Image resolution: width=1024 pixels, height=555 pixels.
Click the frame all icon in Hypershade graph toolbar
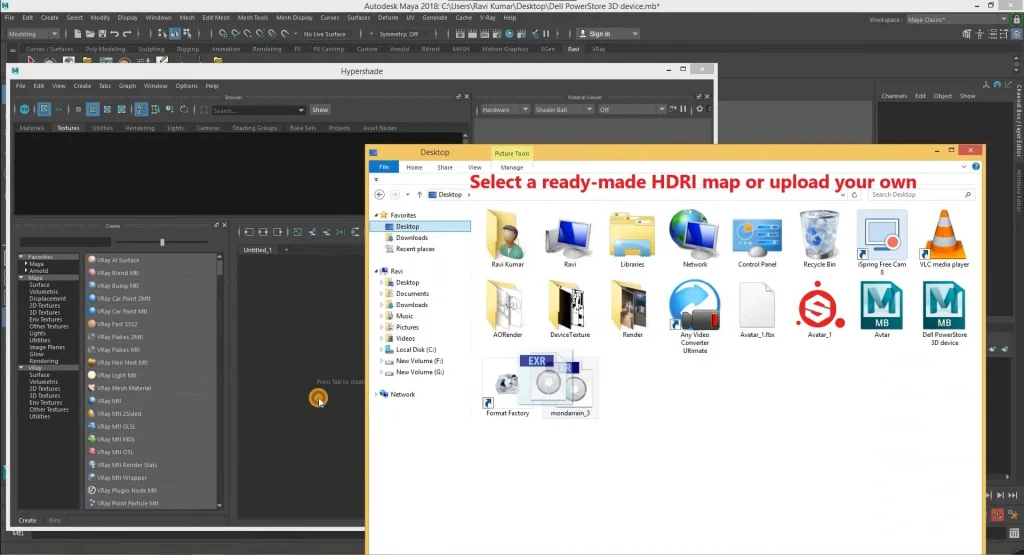click(298, 232)
